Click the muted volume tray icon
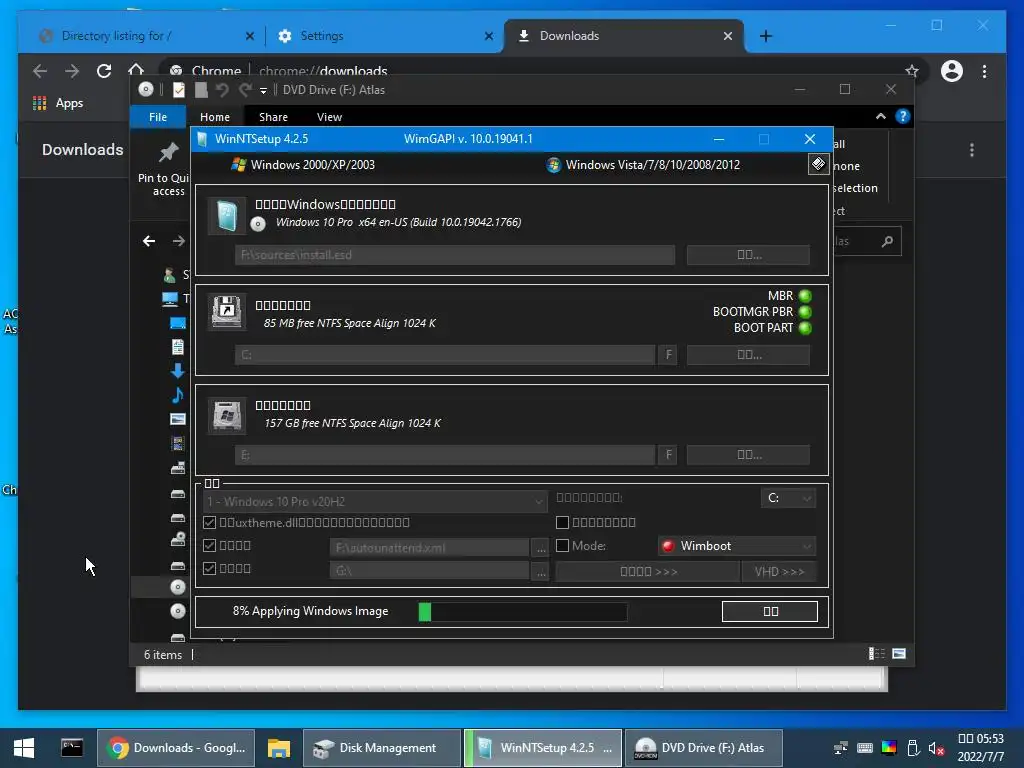 pyautogui.click(x=936, y=748)
